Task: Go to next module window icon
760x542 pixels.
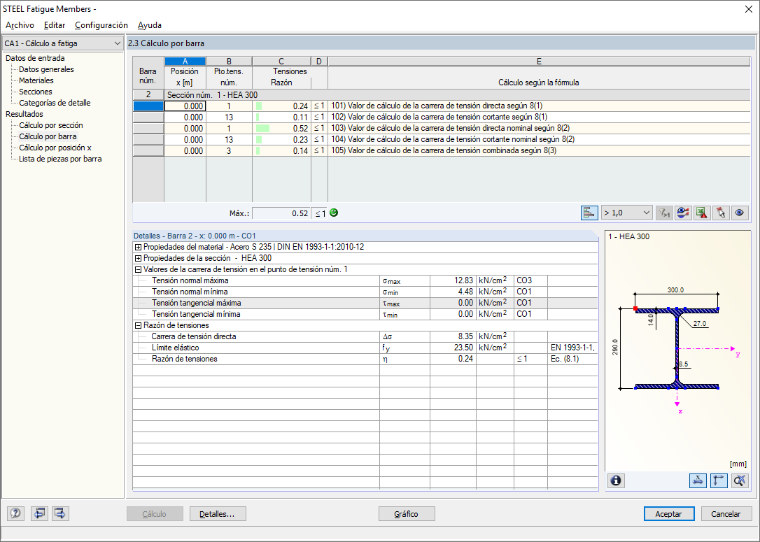Action: coord(60,513)
